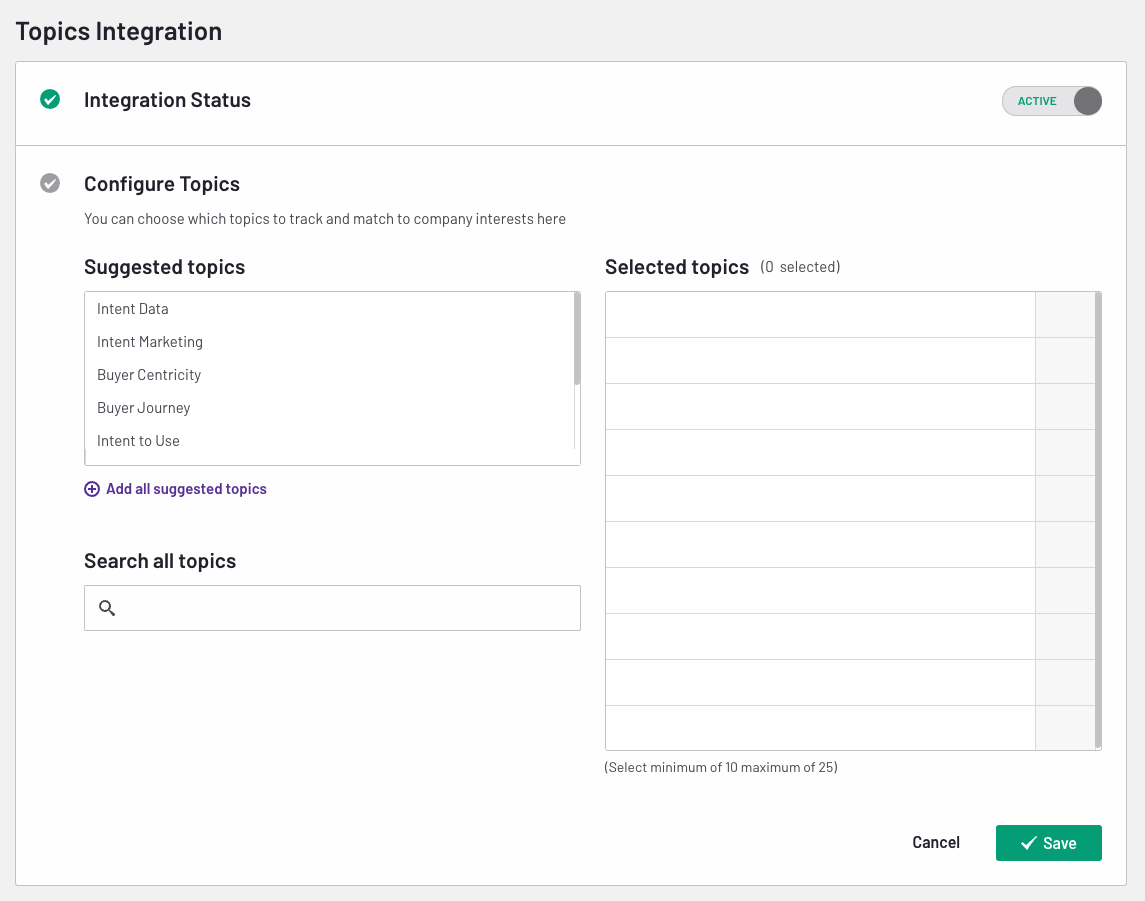Pick the Buyer Journey suggested topic
The image size is (1145, 901).
[144, 408]
